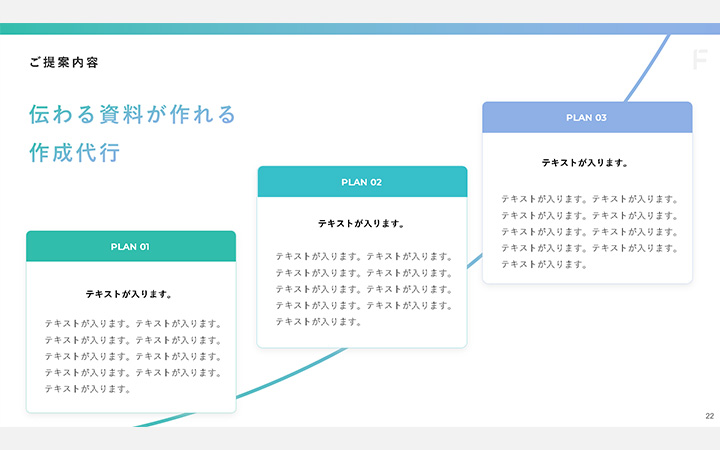Viewport: 720px width, 450px height.
Task: Select the PLAN 02 teal header
Action: click(x=362, y=182)
